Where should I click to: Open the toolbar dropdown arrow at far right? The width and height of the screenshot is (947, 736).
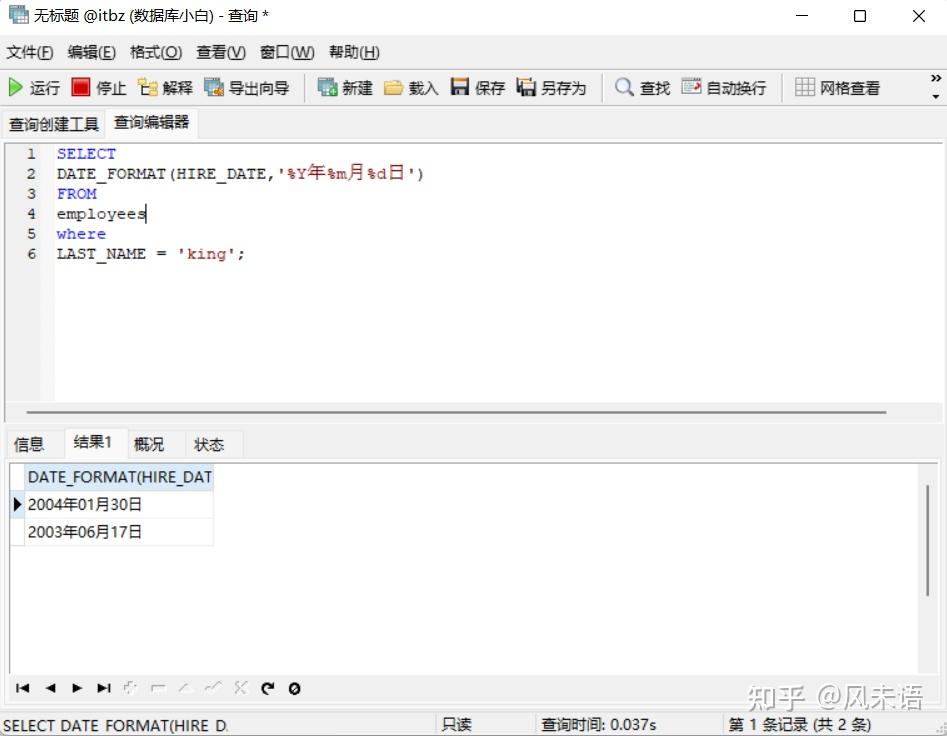[x=936, y=95]
